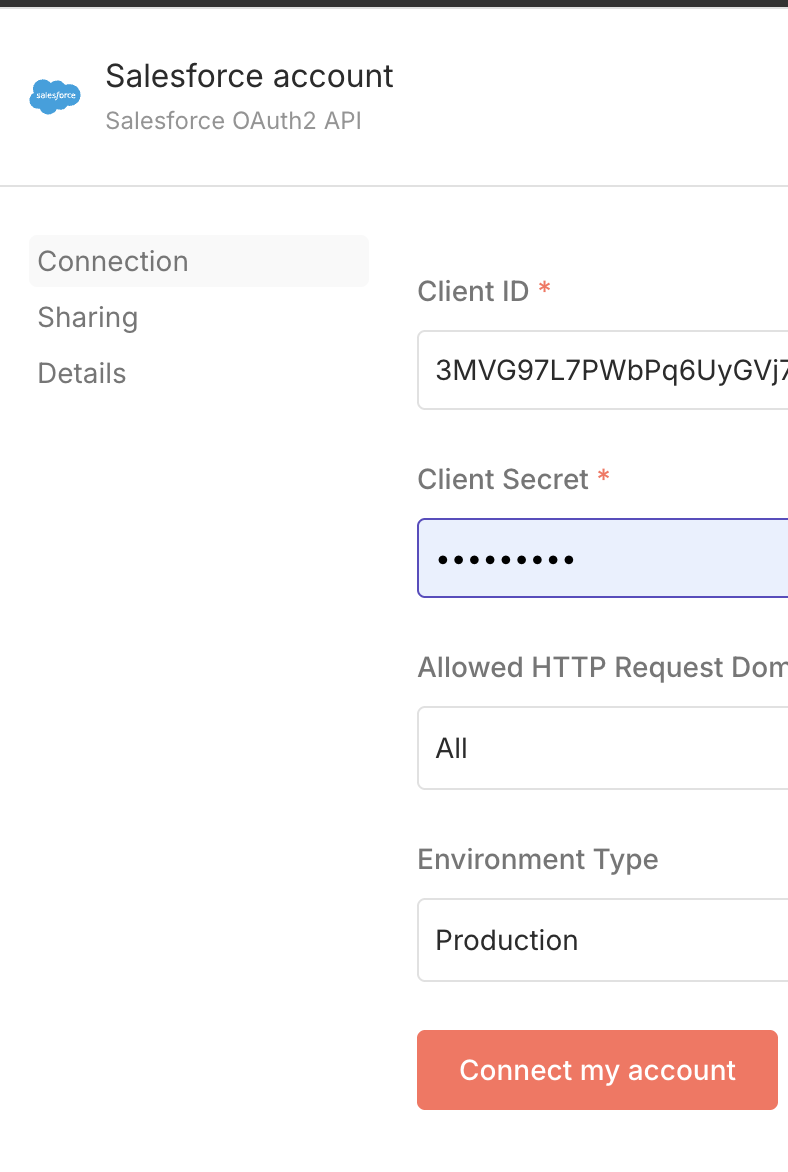788x1172 pixels.
Task: Click the masked dots in Client Secret
Action: tap(505, 559)
